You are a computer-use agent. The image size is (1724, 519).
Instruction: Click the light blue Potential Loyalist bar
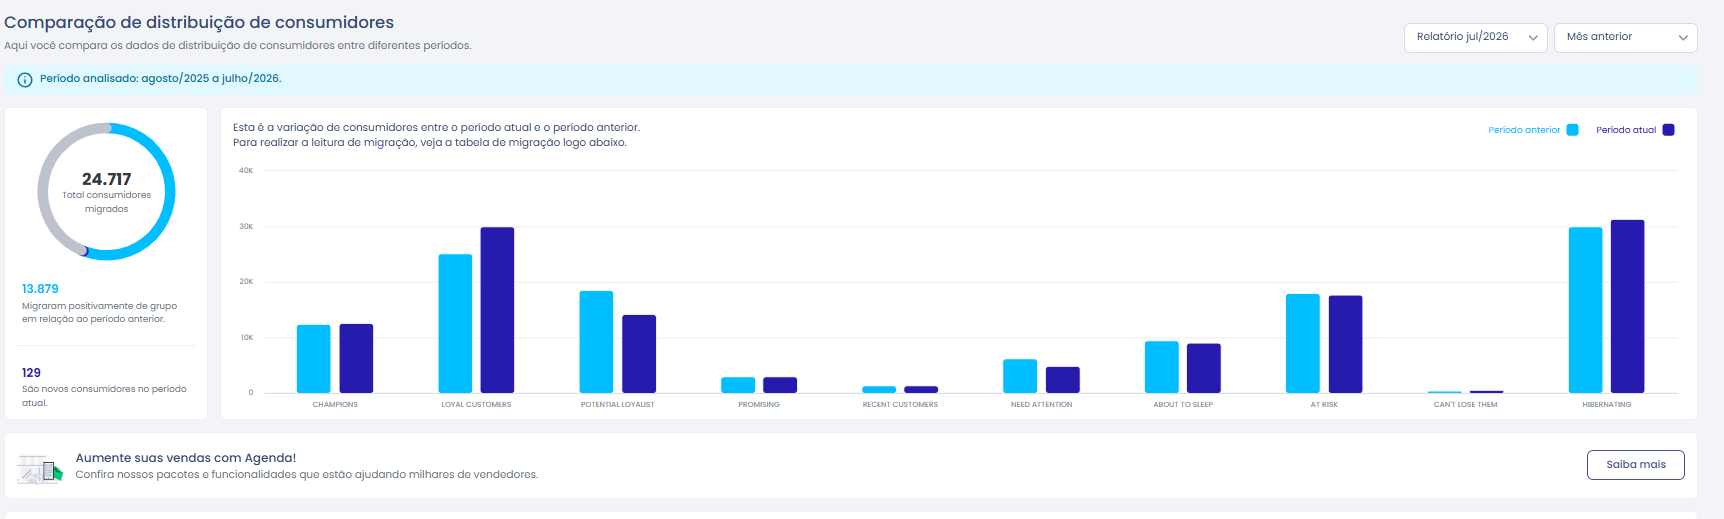596,342
